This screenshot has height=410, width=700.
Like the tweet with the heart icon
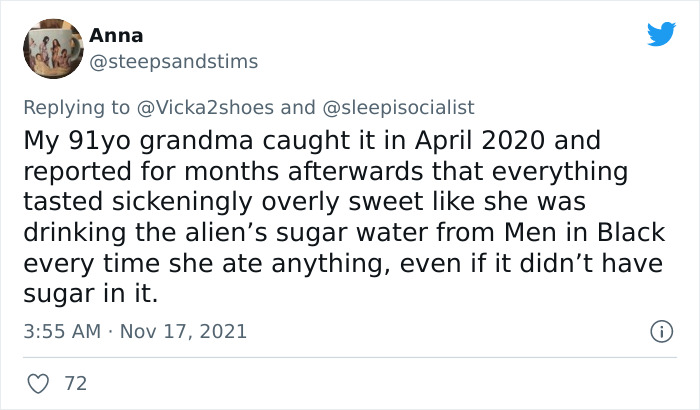coord(40,382)
